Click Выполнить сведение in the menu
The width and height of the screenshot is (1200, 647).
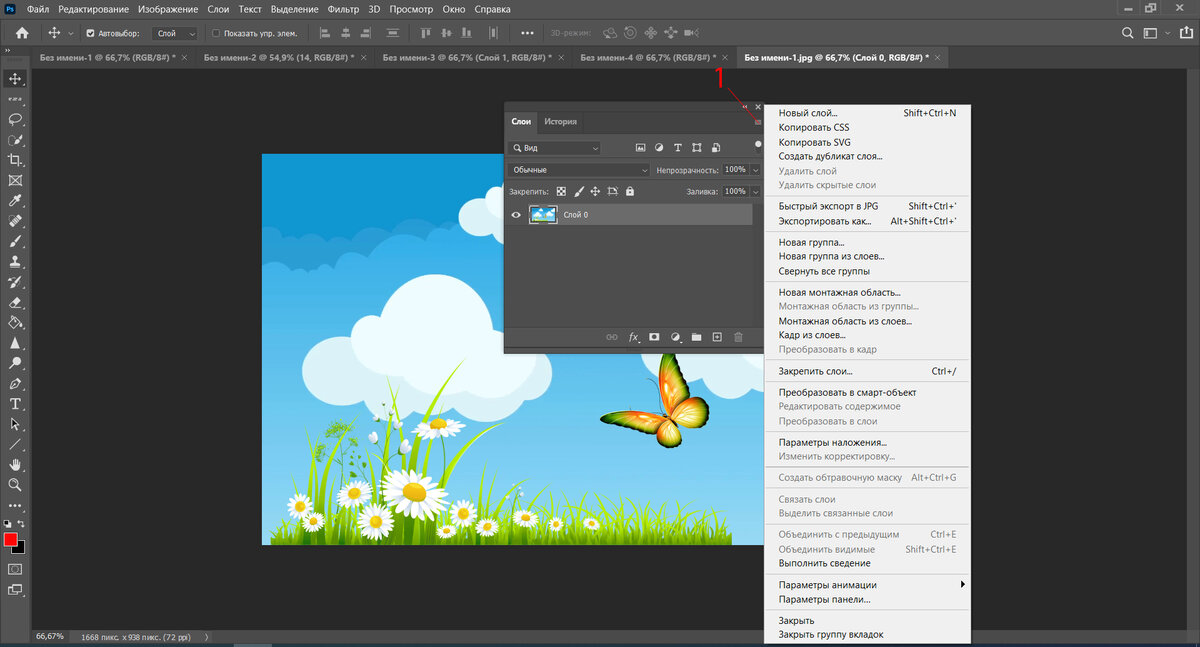pos(824,563)
